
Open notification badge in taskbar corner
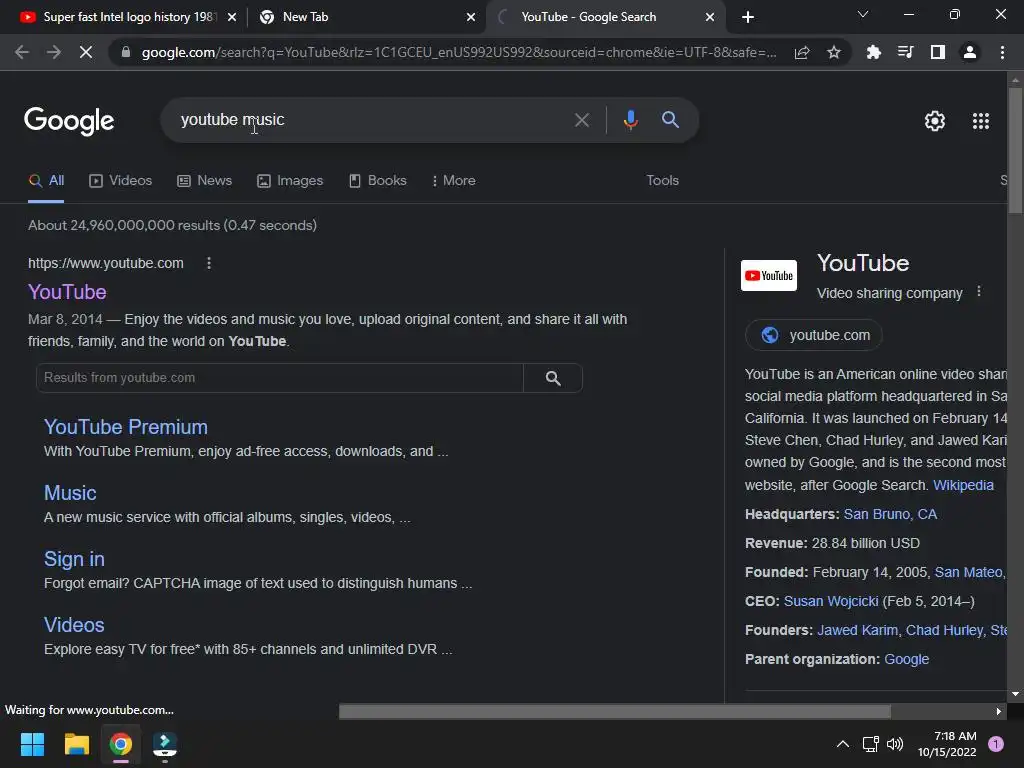coord(995,744)
